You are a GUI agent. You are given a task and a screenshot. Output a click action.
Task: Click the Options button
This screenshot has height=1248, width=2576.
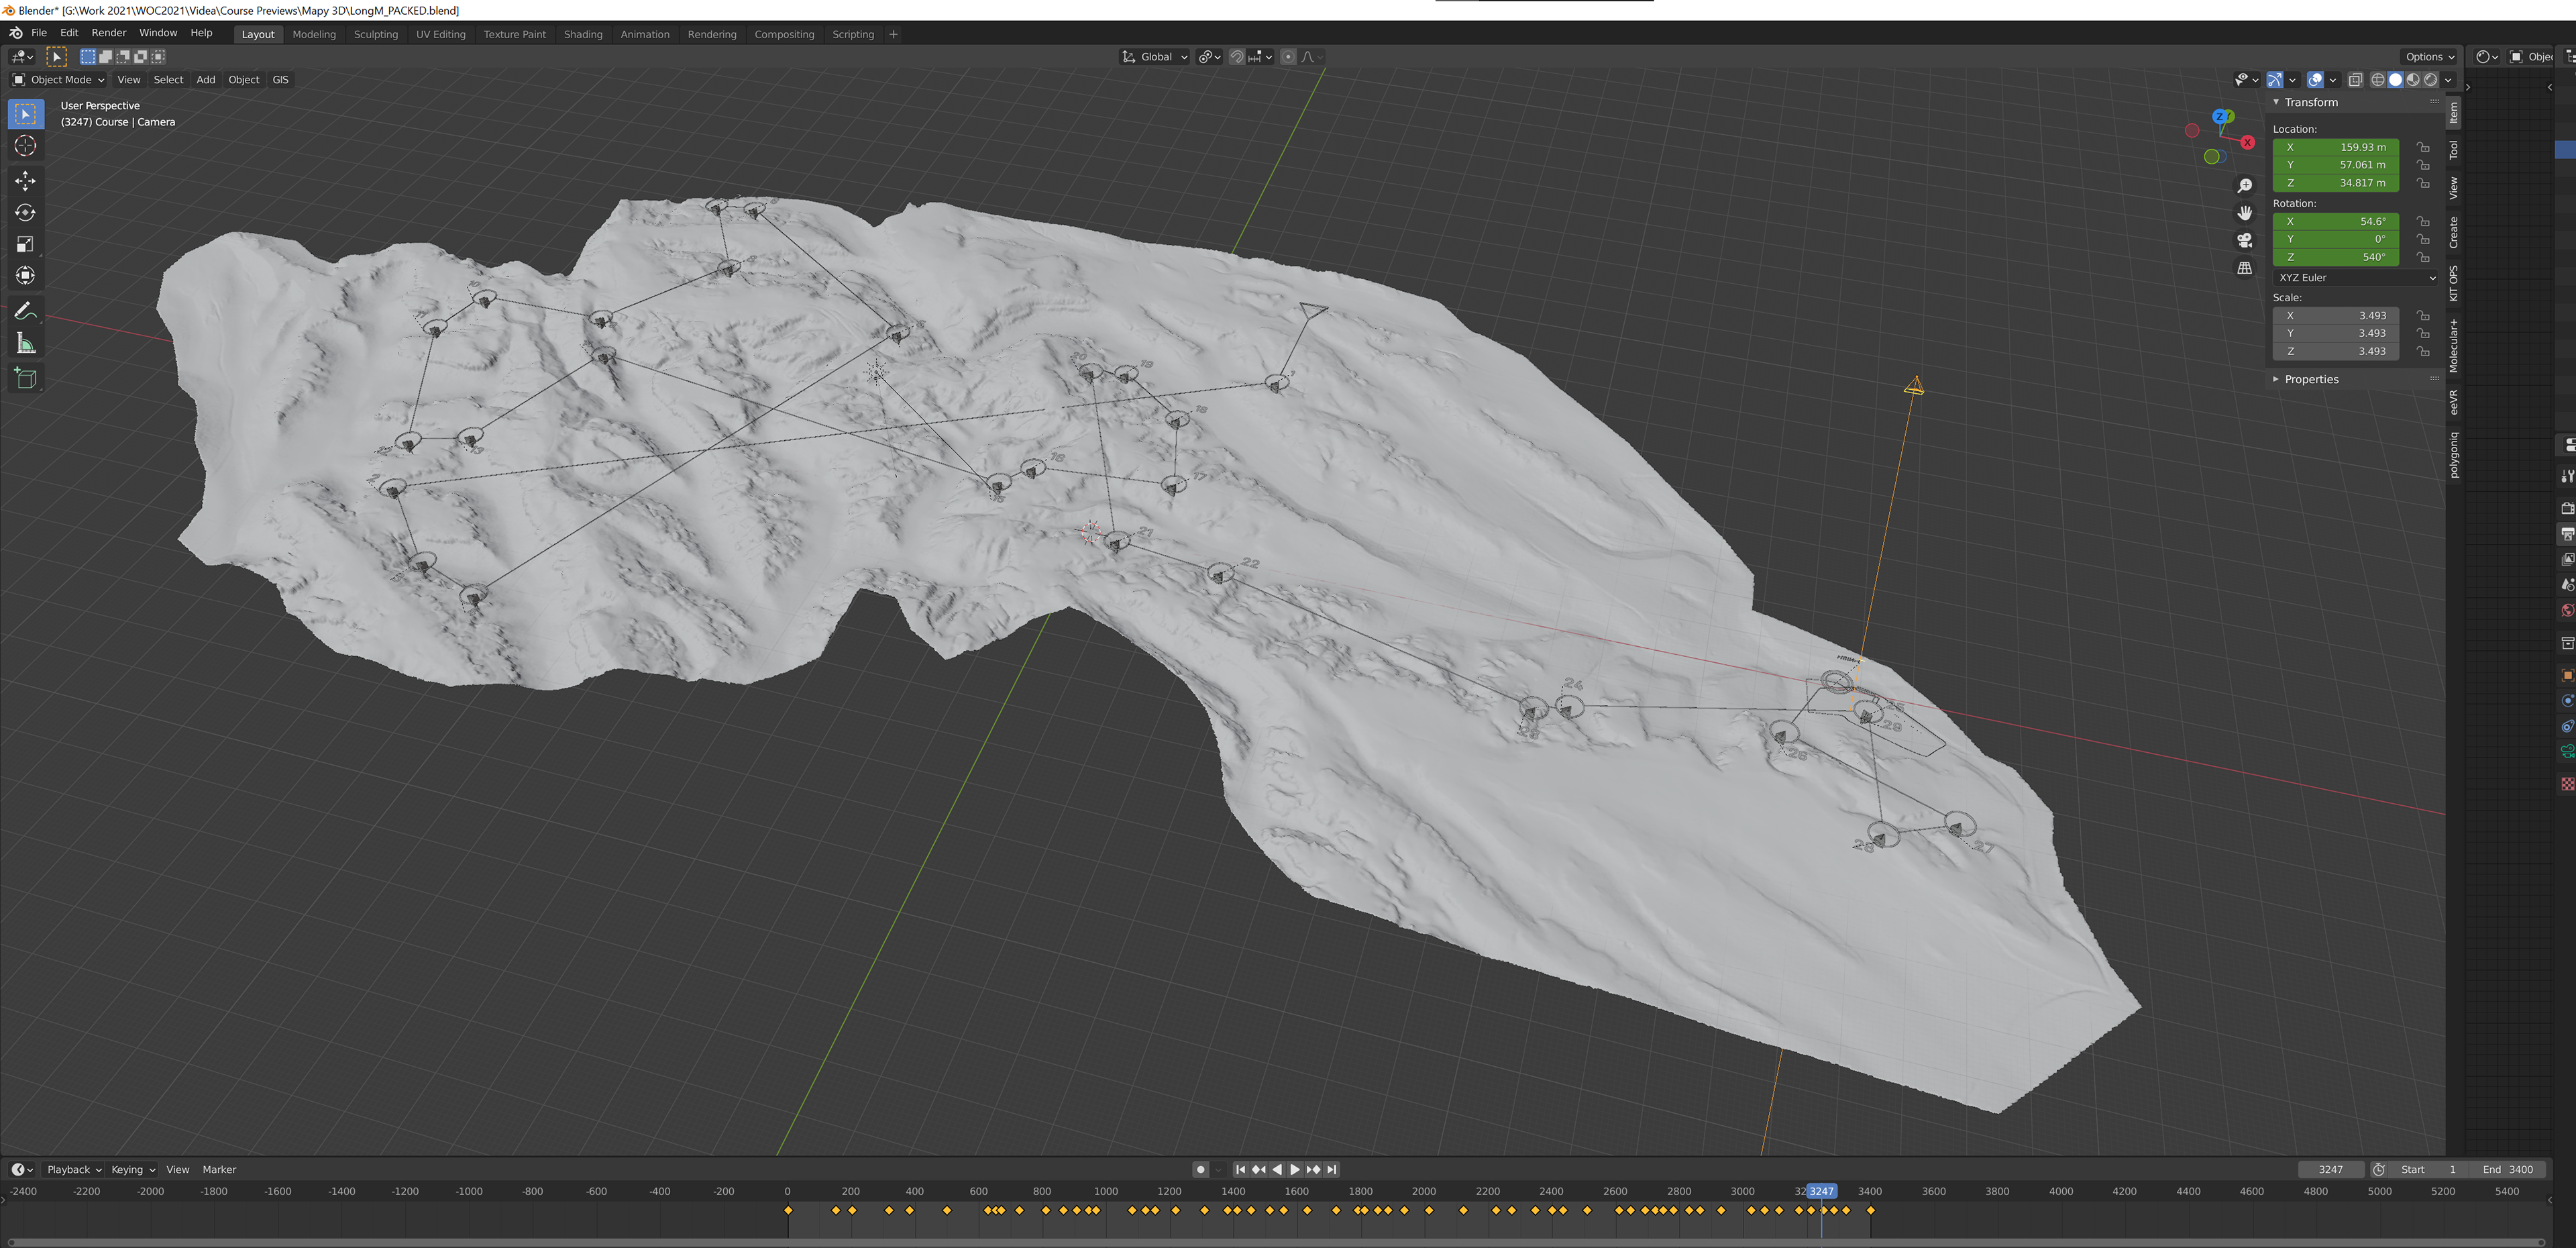tap(2429, 57)
